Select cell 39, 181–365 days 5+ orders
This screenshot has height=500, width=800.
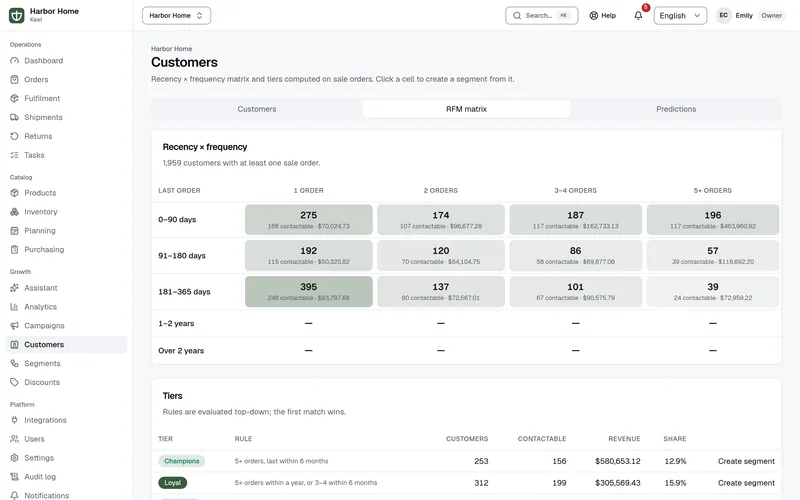tap(713, 292)
